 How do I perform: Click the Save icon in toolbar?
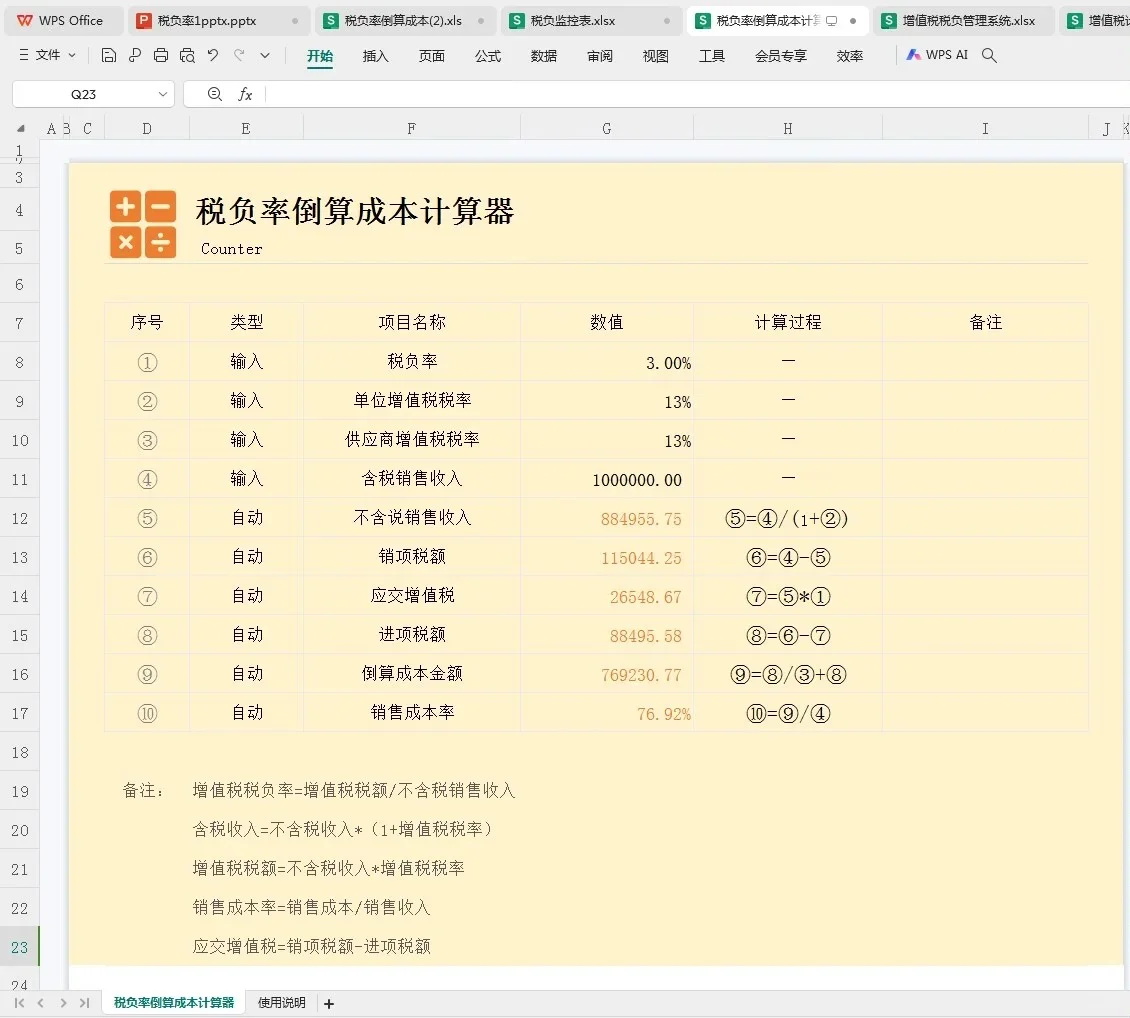tap(109, 55)
